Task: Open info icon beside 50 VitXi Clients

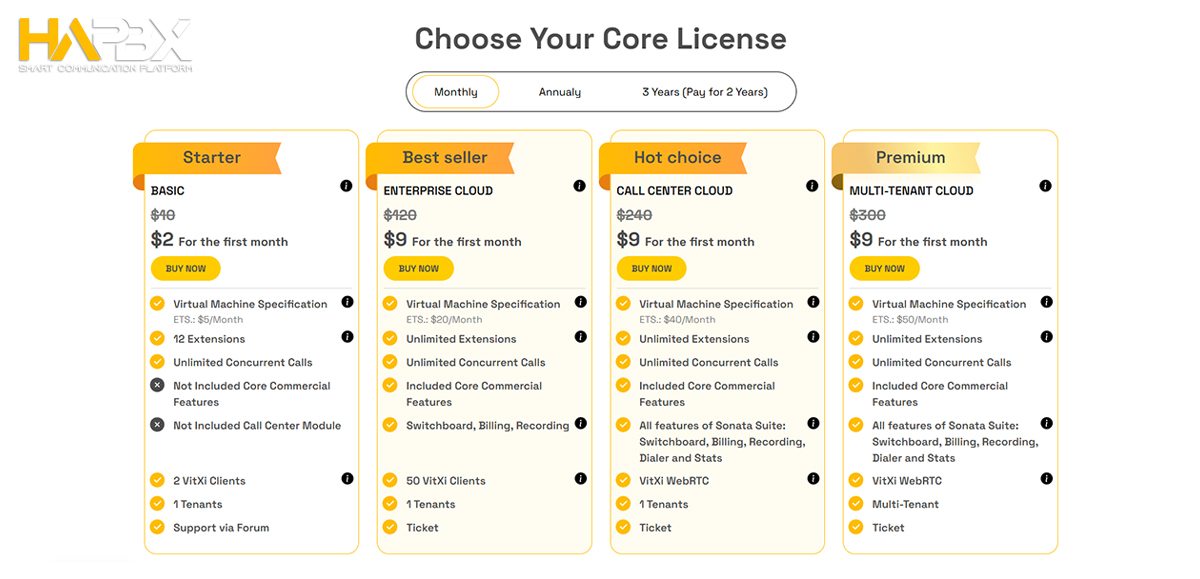Action: tap(580, 479)
